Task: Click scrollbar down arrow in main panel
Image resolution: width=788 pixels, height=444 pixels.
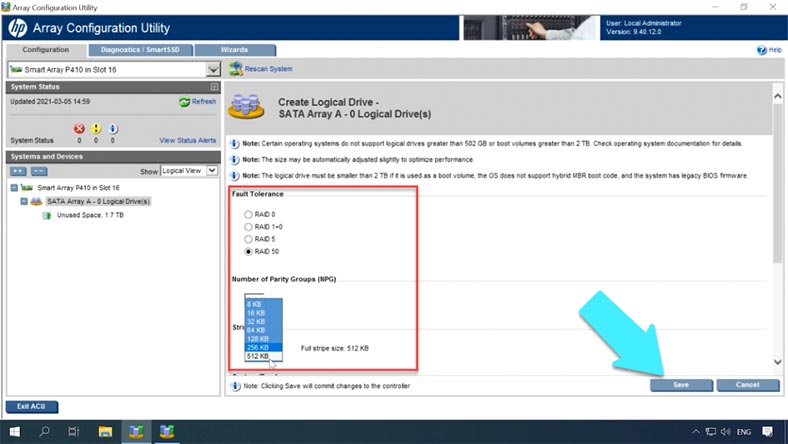Action: 777,362
